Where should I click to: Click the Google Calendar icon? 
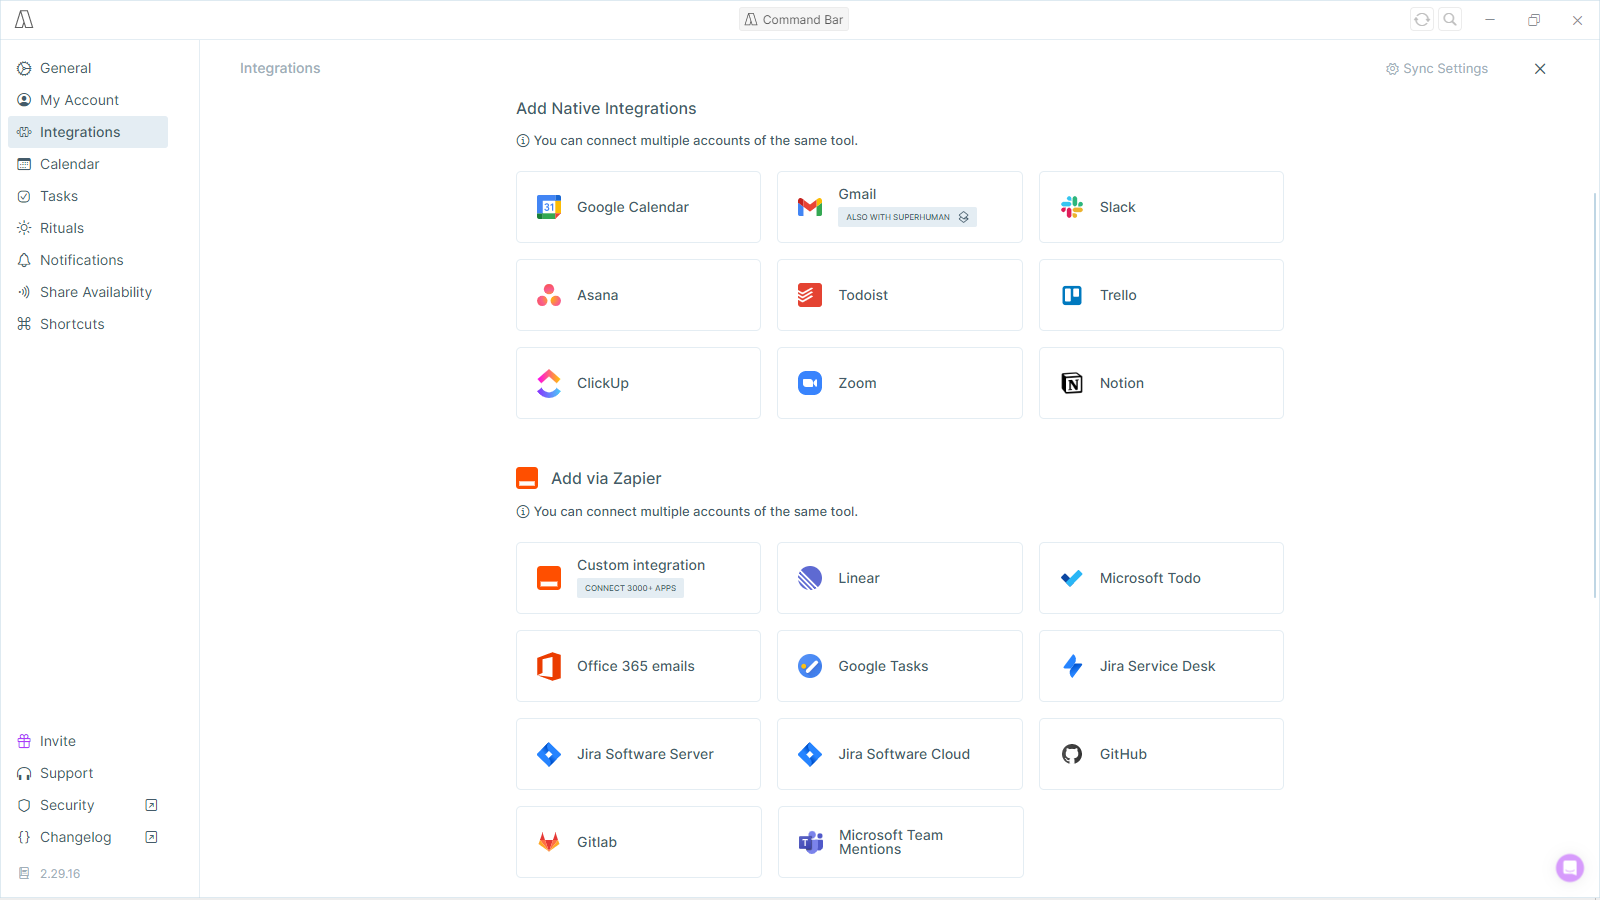(549, 207)
